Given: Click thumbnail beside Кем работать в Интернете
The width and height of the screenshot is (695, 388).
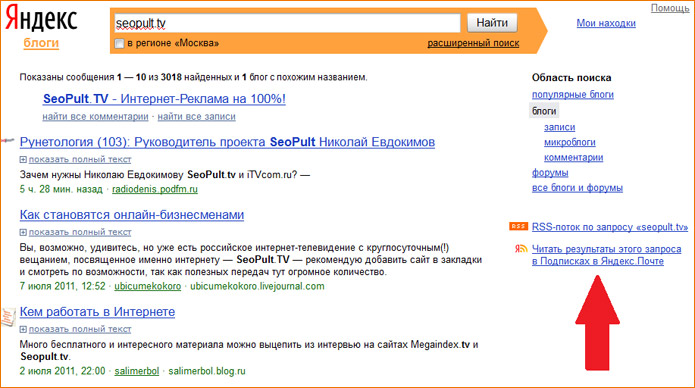Looking at the screenshot, I should pos(8,317).
